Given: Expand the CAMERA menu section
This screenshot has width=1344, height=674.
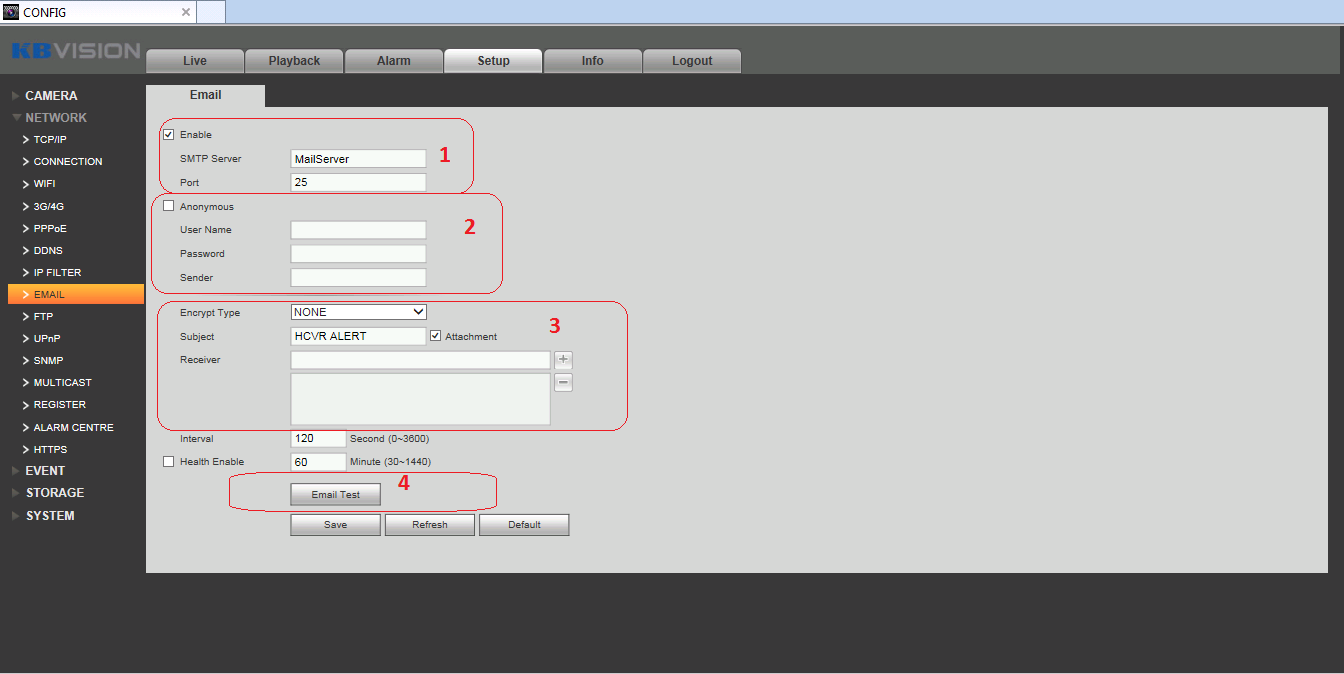Looking at the screenshot, I should pos(51,96).
